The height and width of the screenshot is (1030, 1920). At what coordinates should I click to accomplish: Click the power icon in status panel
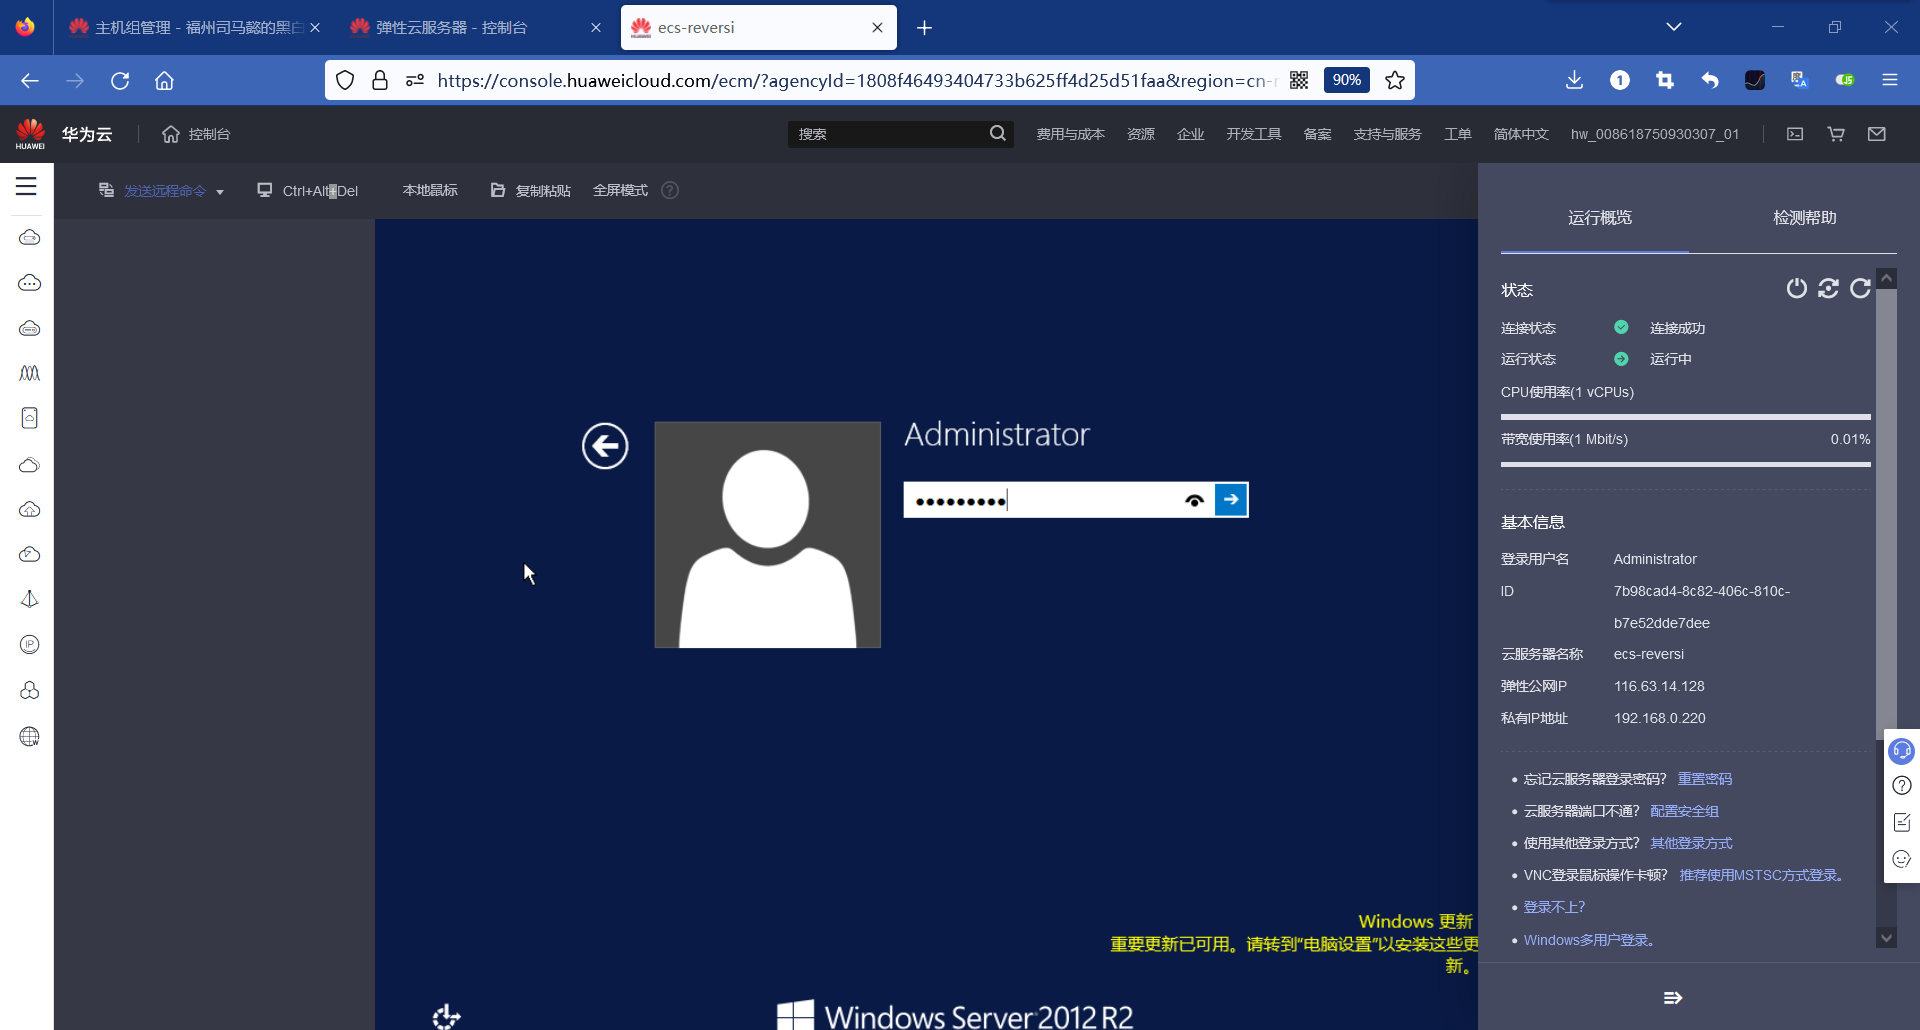pos(1797,288)
